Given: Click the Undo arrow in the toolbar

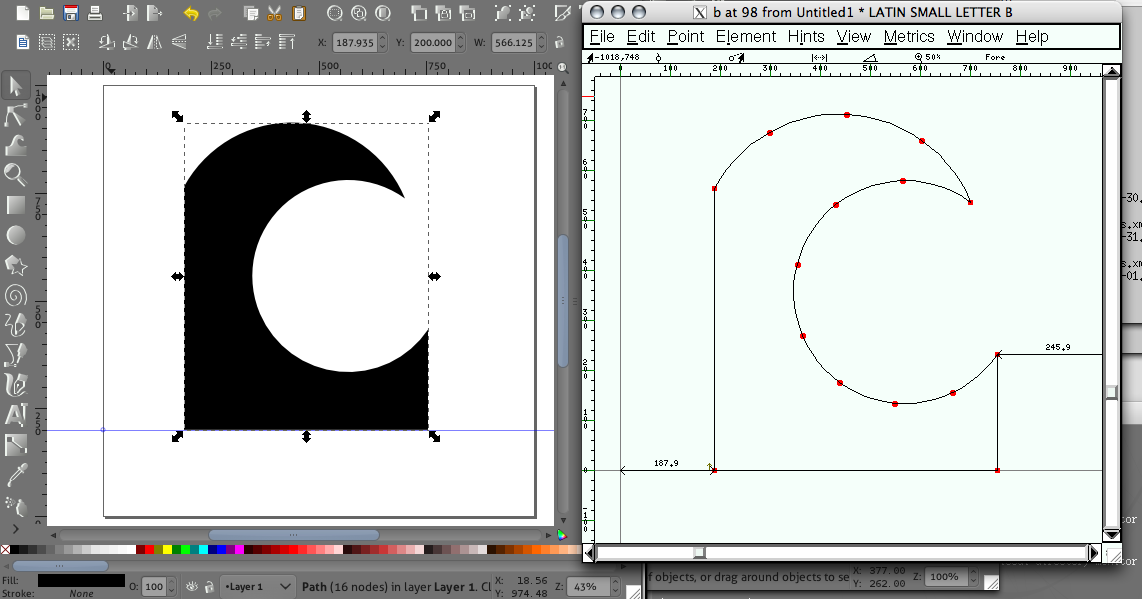Looking at the screenshot, I should click(x=190, y=14).
